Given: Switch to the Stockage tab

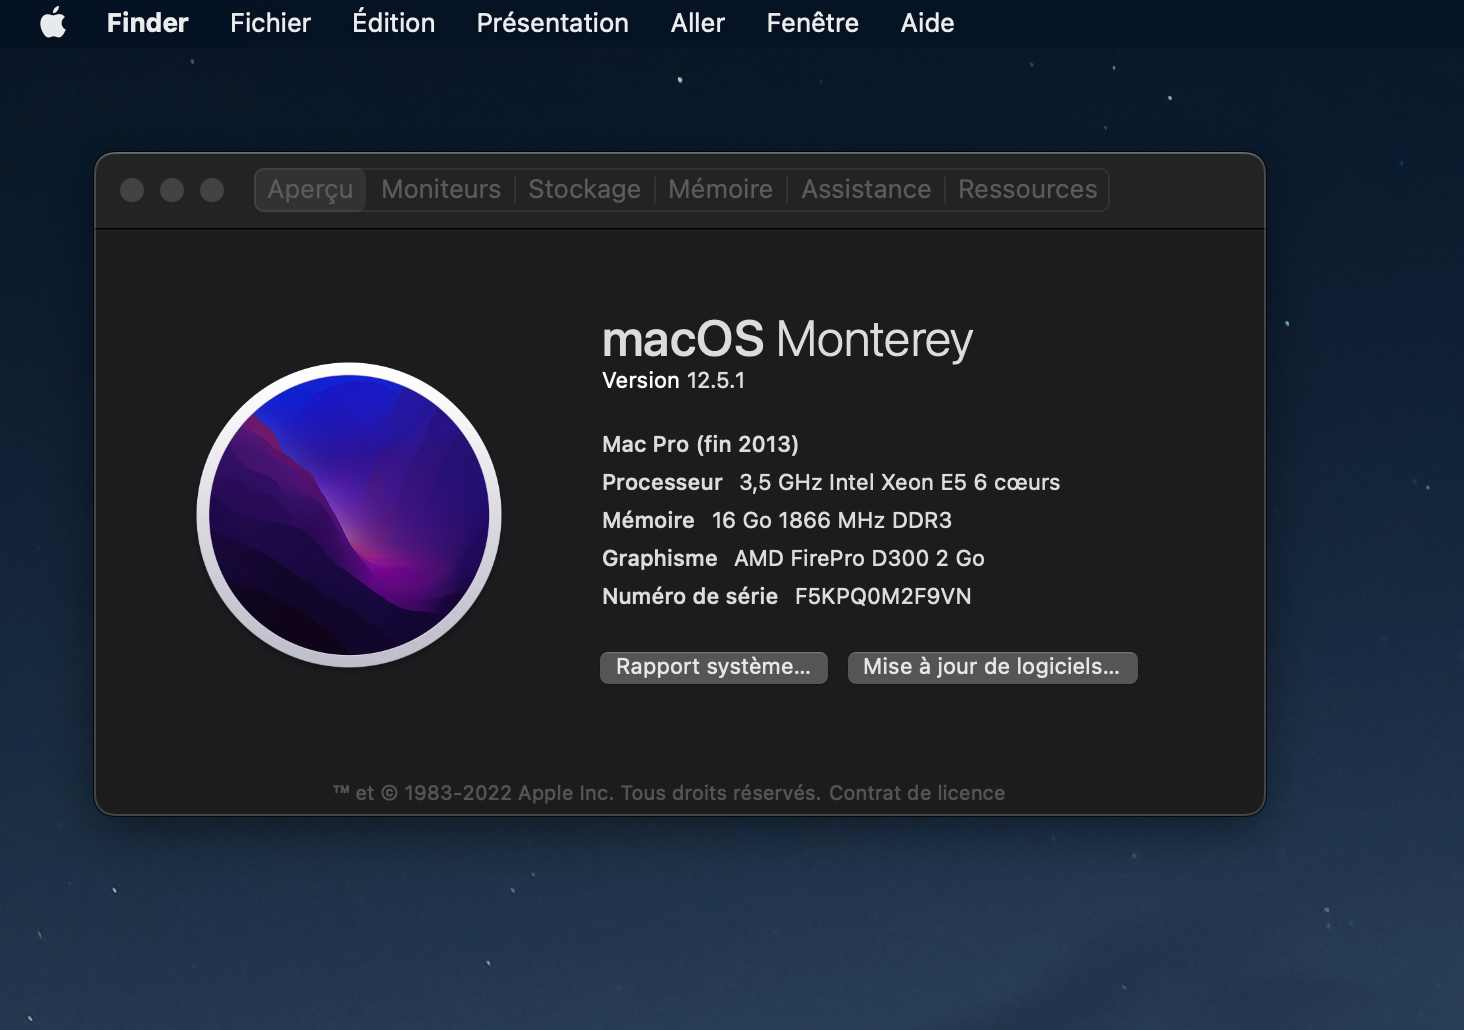Looking at the screenshot, I should tap(584, 190).
